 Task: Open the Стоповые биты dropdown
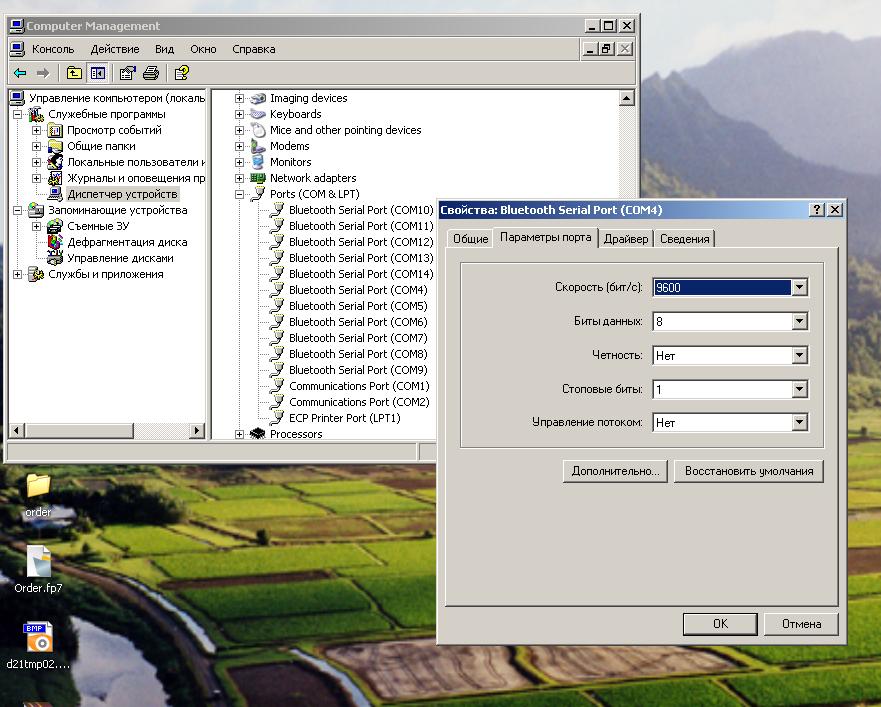tap(799, 389)
